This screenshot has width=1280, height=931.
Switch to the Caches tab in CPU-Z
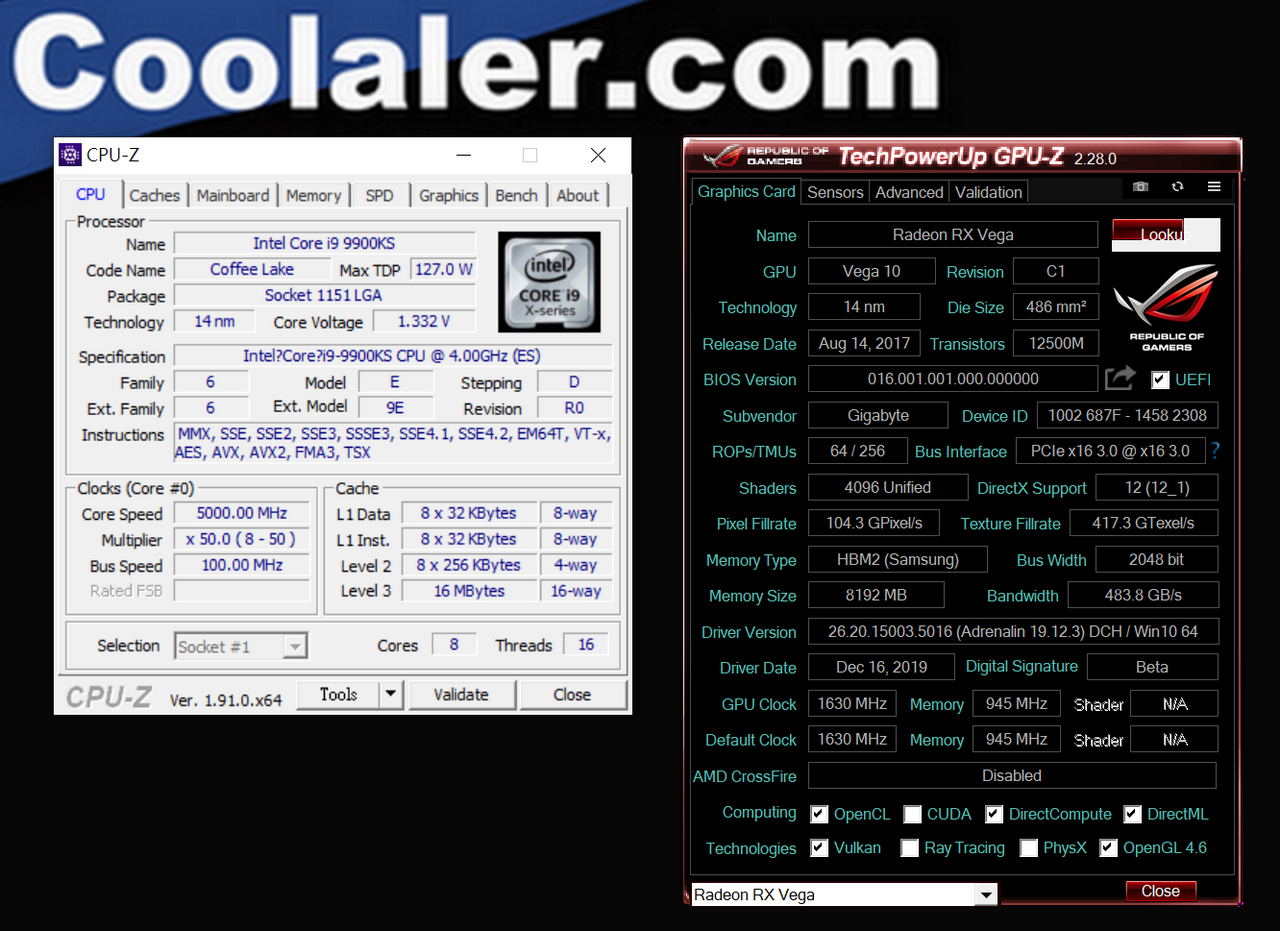(x=155, y=196)
